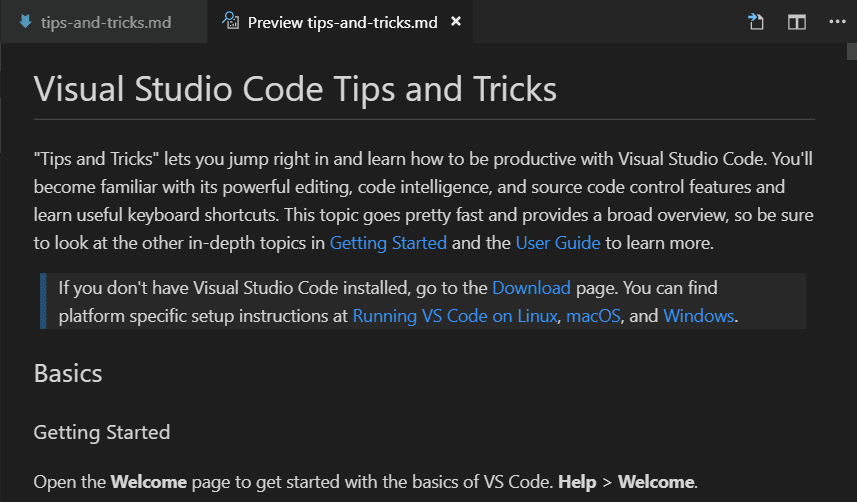Image resolution: width=857 pixels, height=502 pixels.
Task: Split the editor to the right
Action: [x=796, y=22]
